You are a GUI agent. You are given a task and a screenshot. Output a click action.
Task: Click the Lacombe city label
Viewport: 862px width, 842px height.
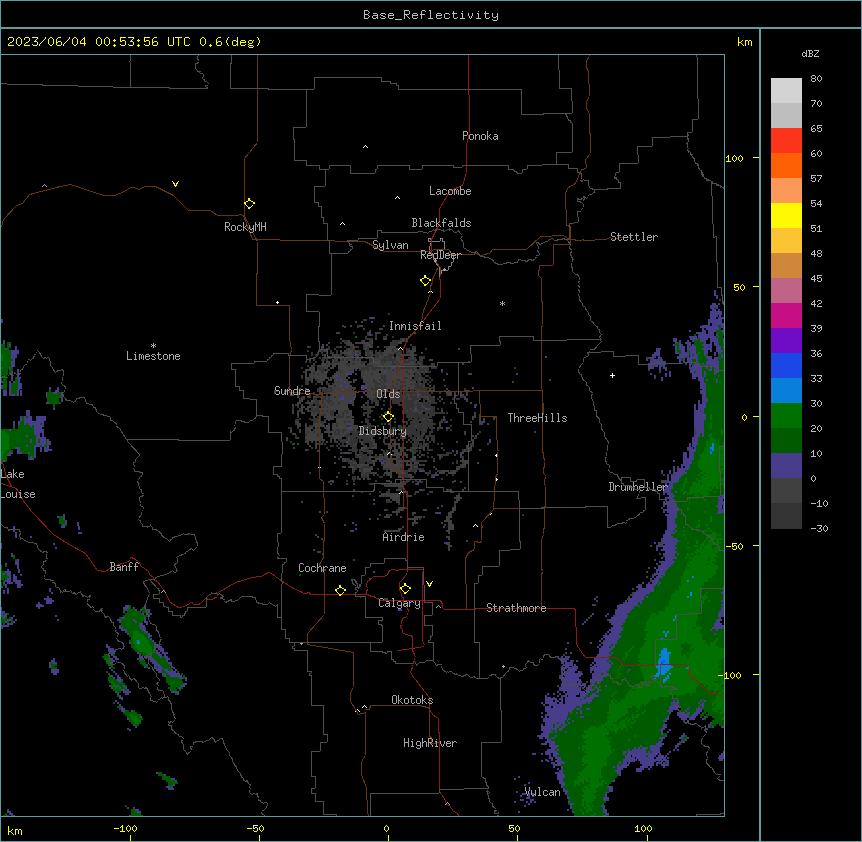pos(450,191)
